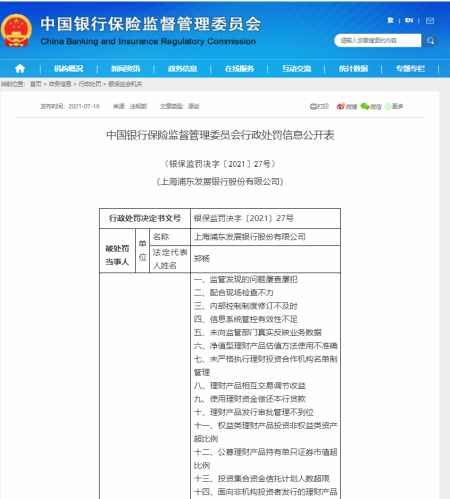Viewport: 450px width, 499px height.
Task: Click item 四、信息系统管控有效性不足
Action: coord(246,319)
